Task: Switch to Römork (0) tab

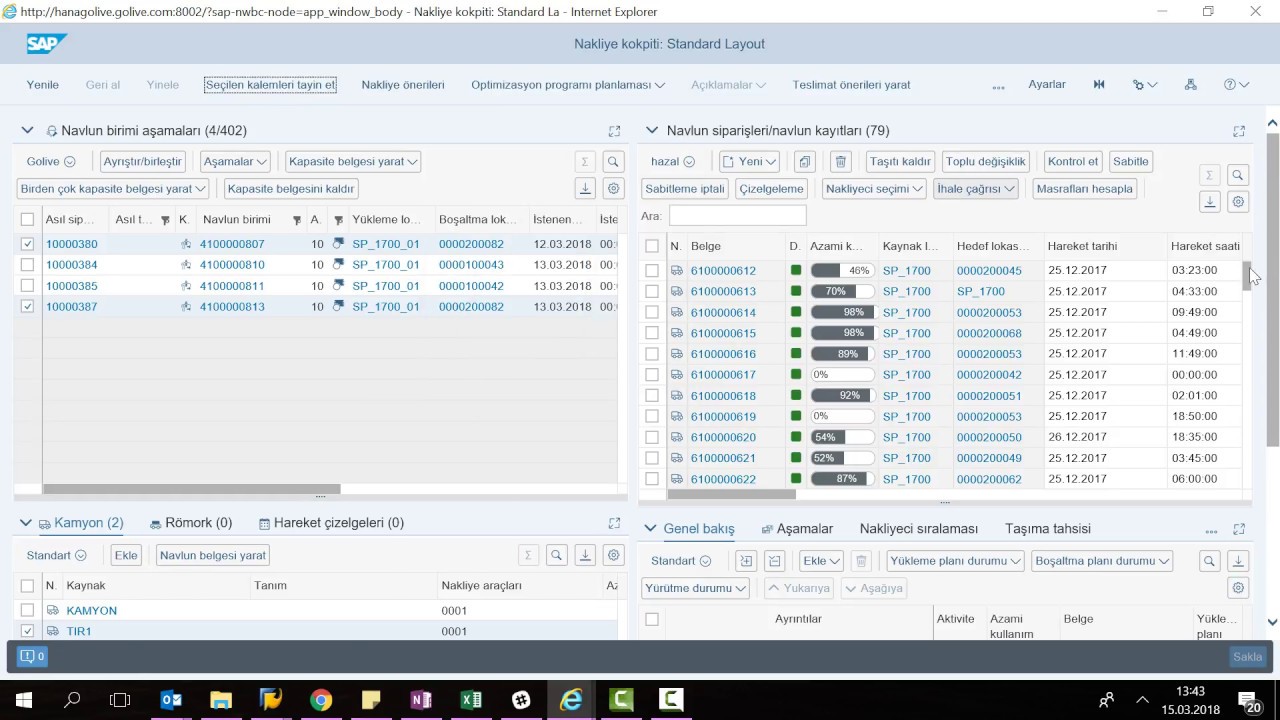Action: click(191, 523)
